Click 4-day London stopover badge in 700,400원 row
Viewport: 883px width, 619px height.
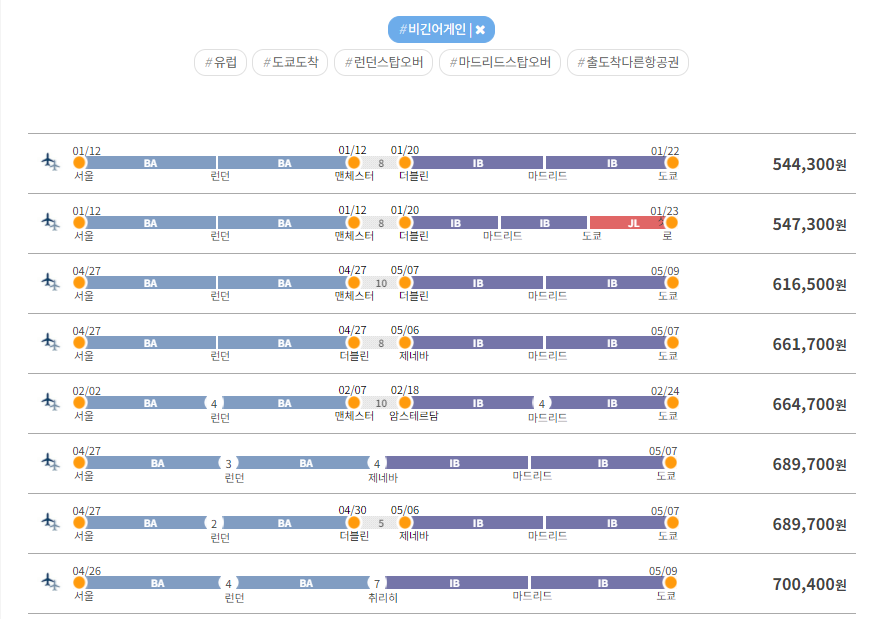[228, 584]
